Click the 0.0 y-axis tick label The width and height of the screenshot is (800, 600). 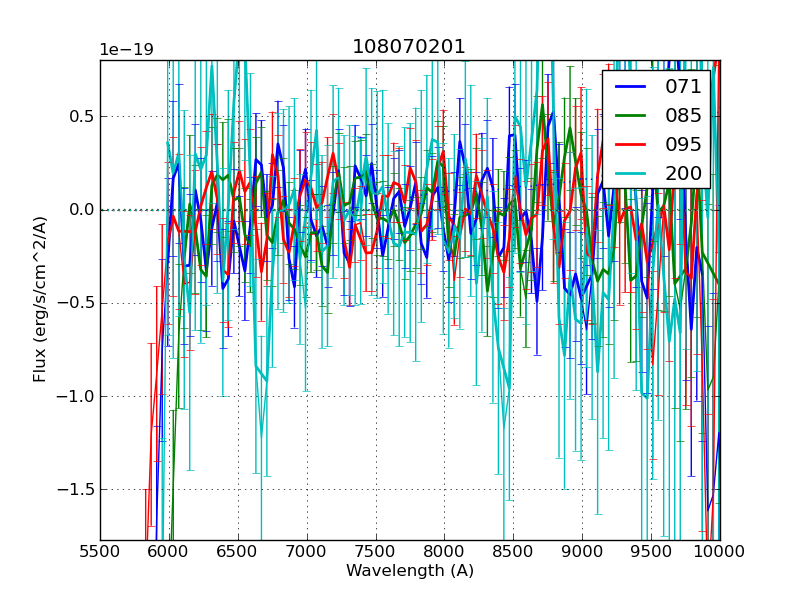[79, 209]
